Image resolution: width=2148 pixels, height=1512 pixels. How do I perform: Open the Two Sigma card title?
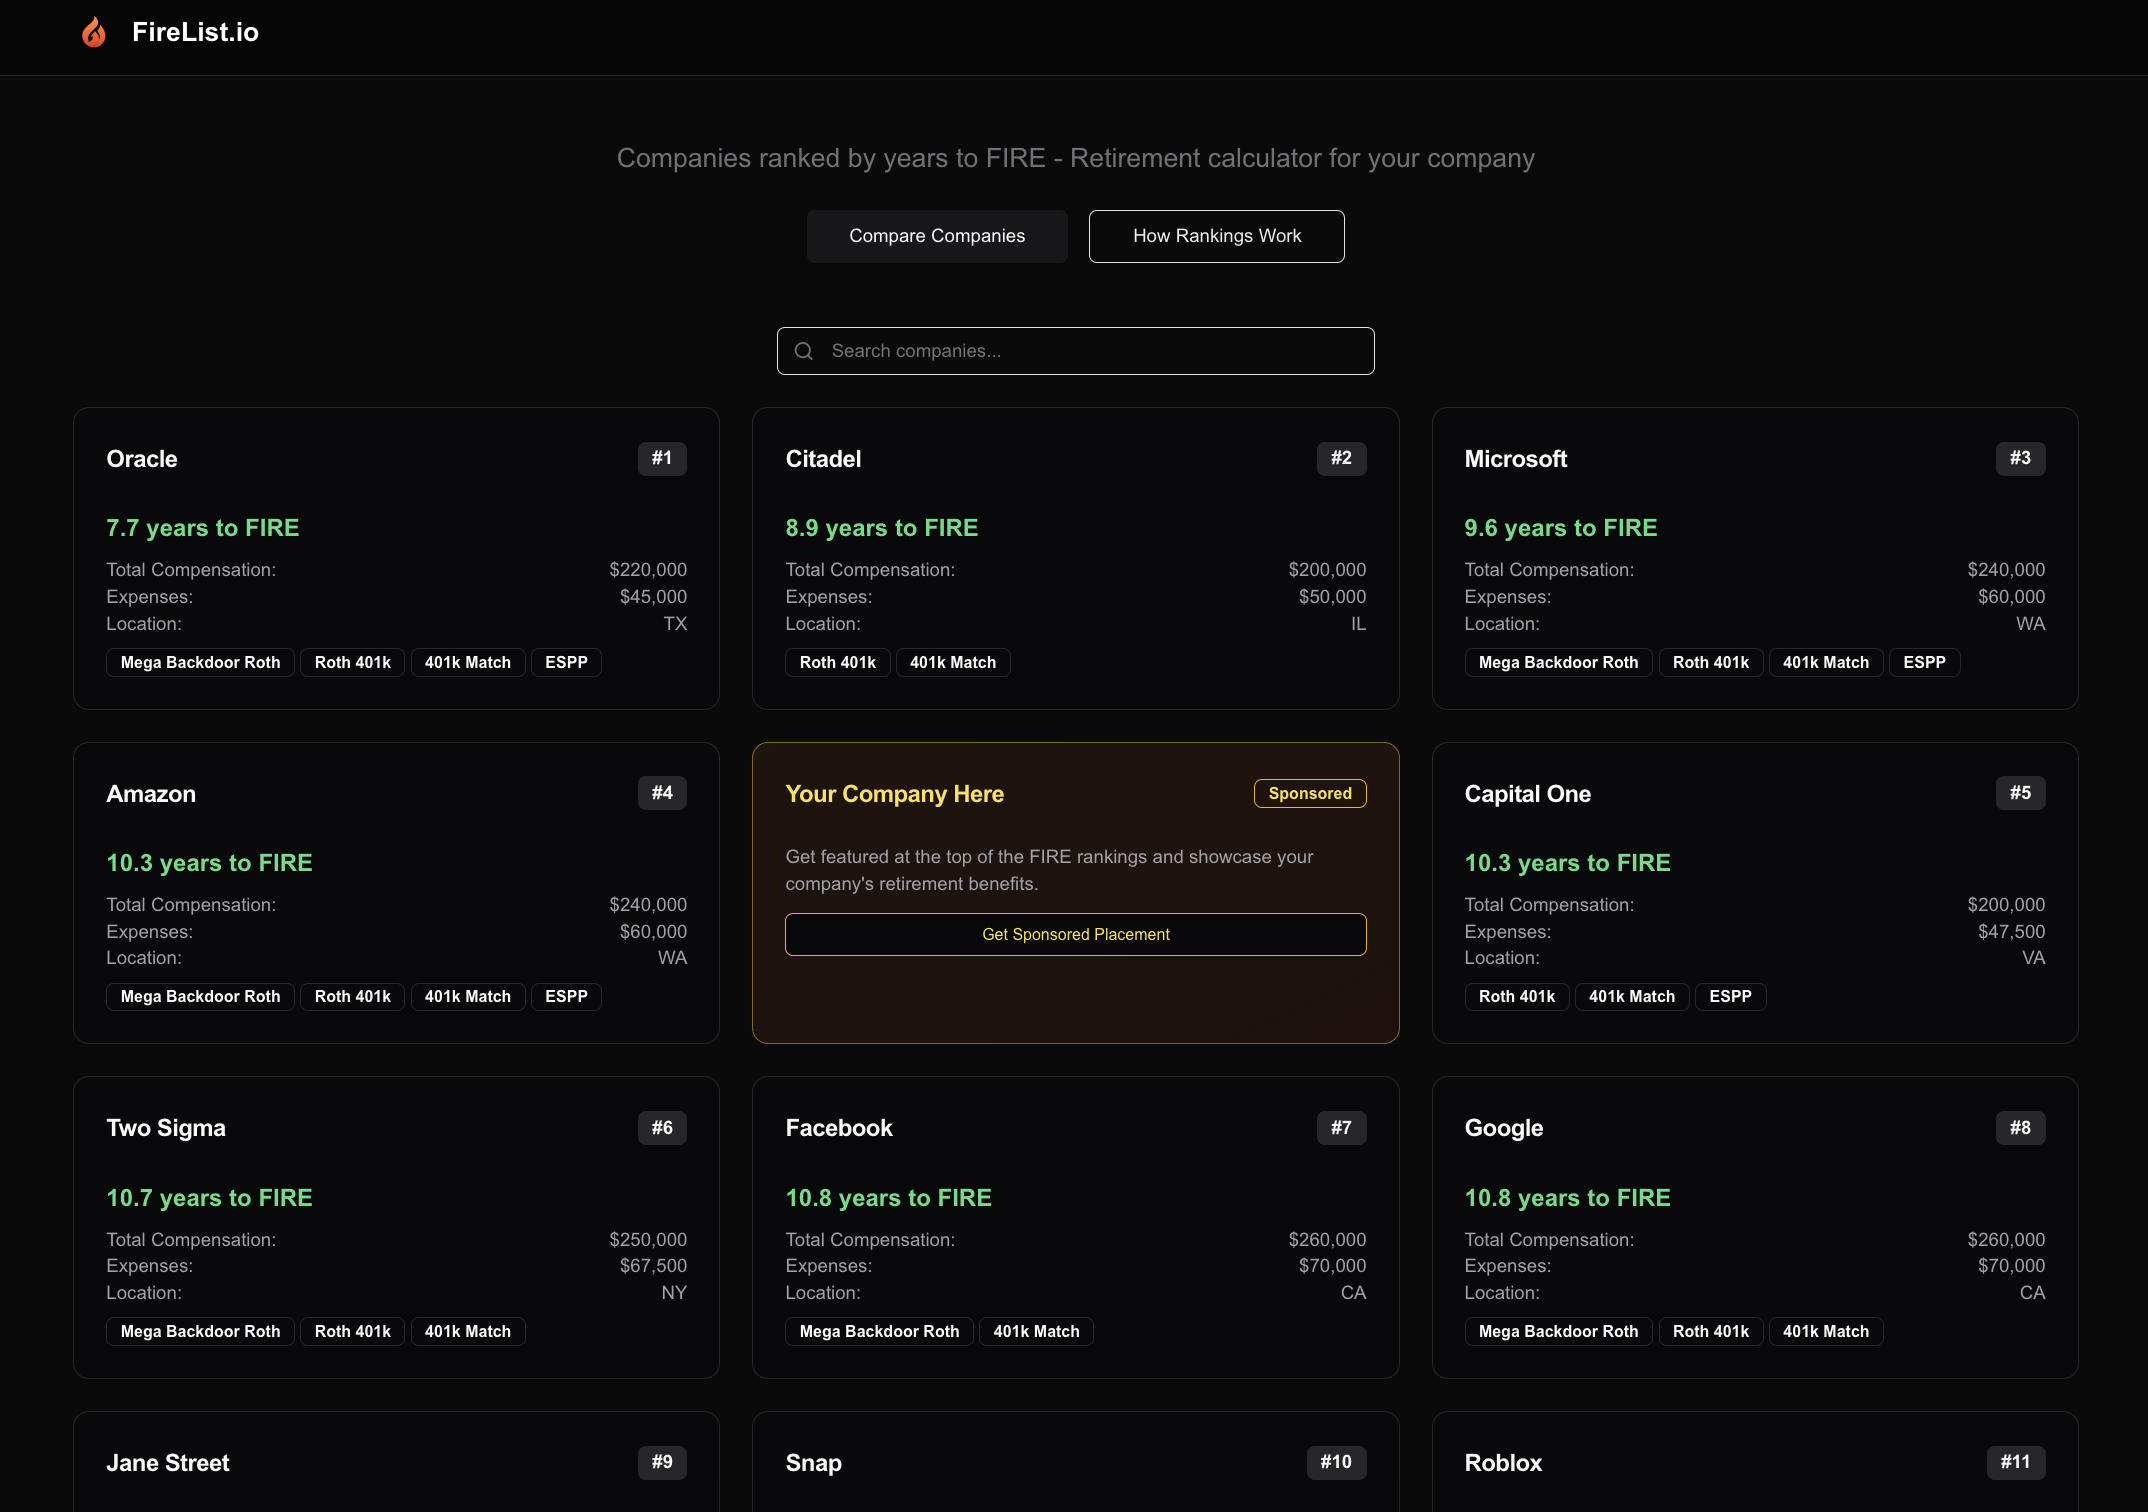[166, 1128]
